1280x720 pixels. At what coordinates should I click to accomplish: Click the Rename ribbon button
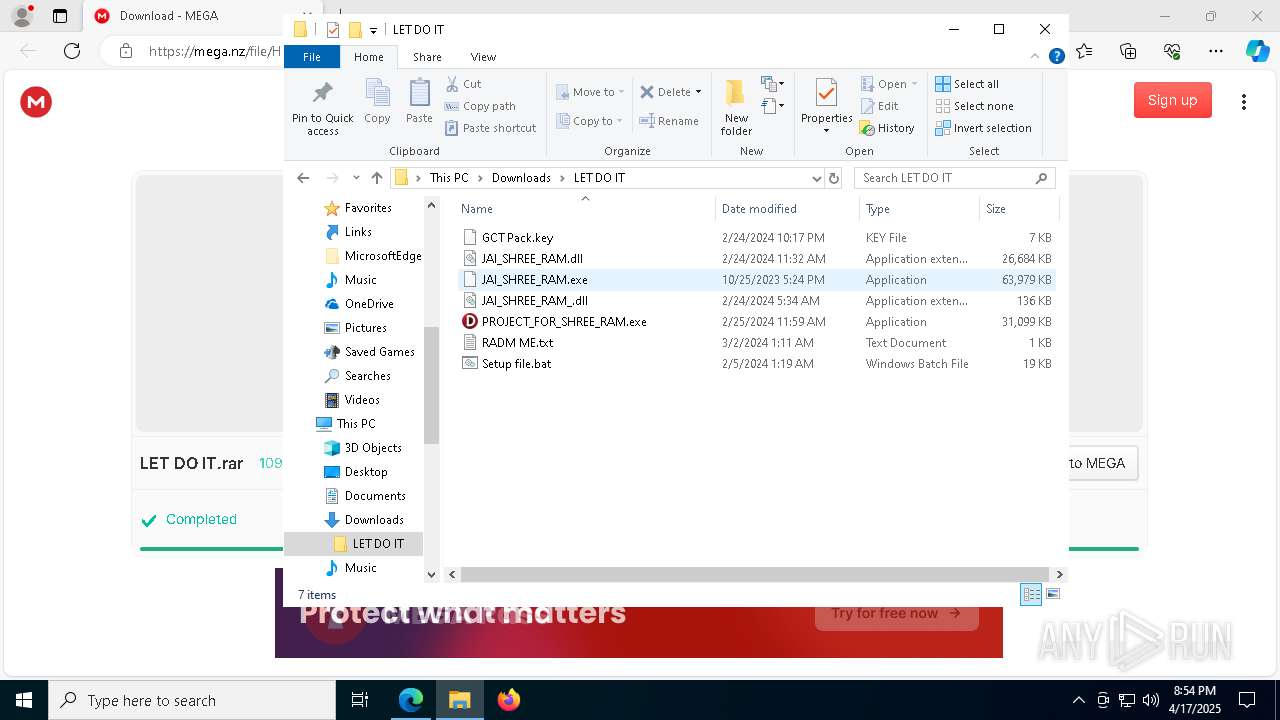[x=669, y=121]
